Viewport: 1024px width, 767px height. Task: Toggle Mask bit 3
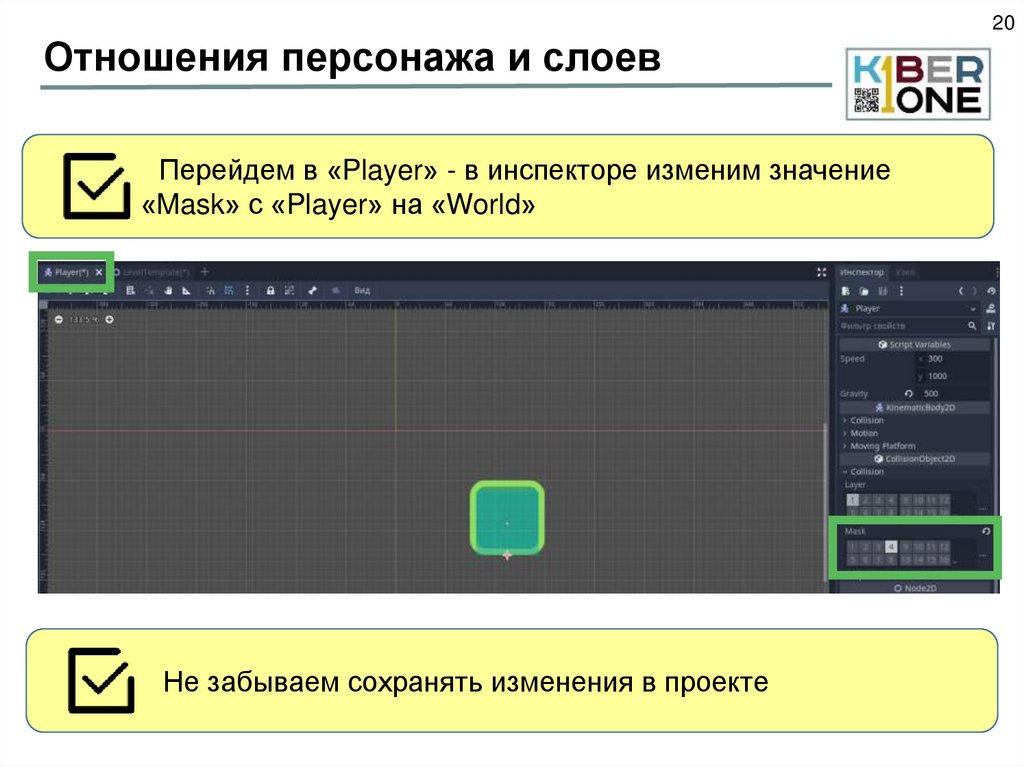coord(878,547)
